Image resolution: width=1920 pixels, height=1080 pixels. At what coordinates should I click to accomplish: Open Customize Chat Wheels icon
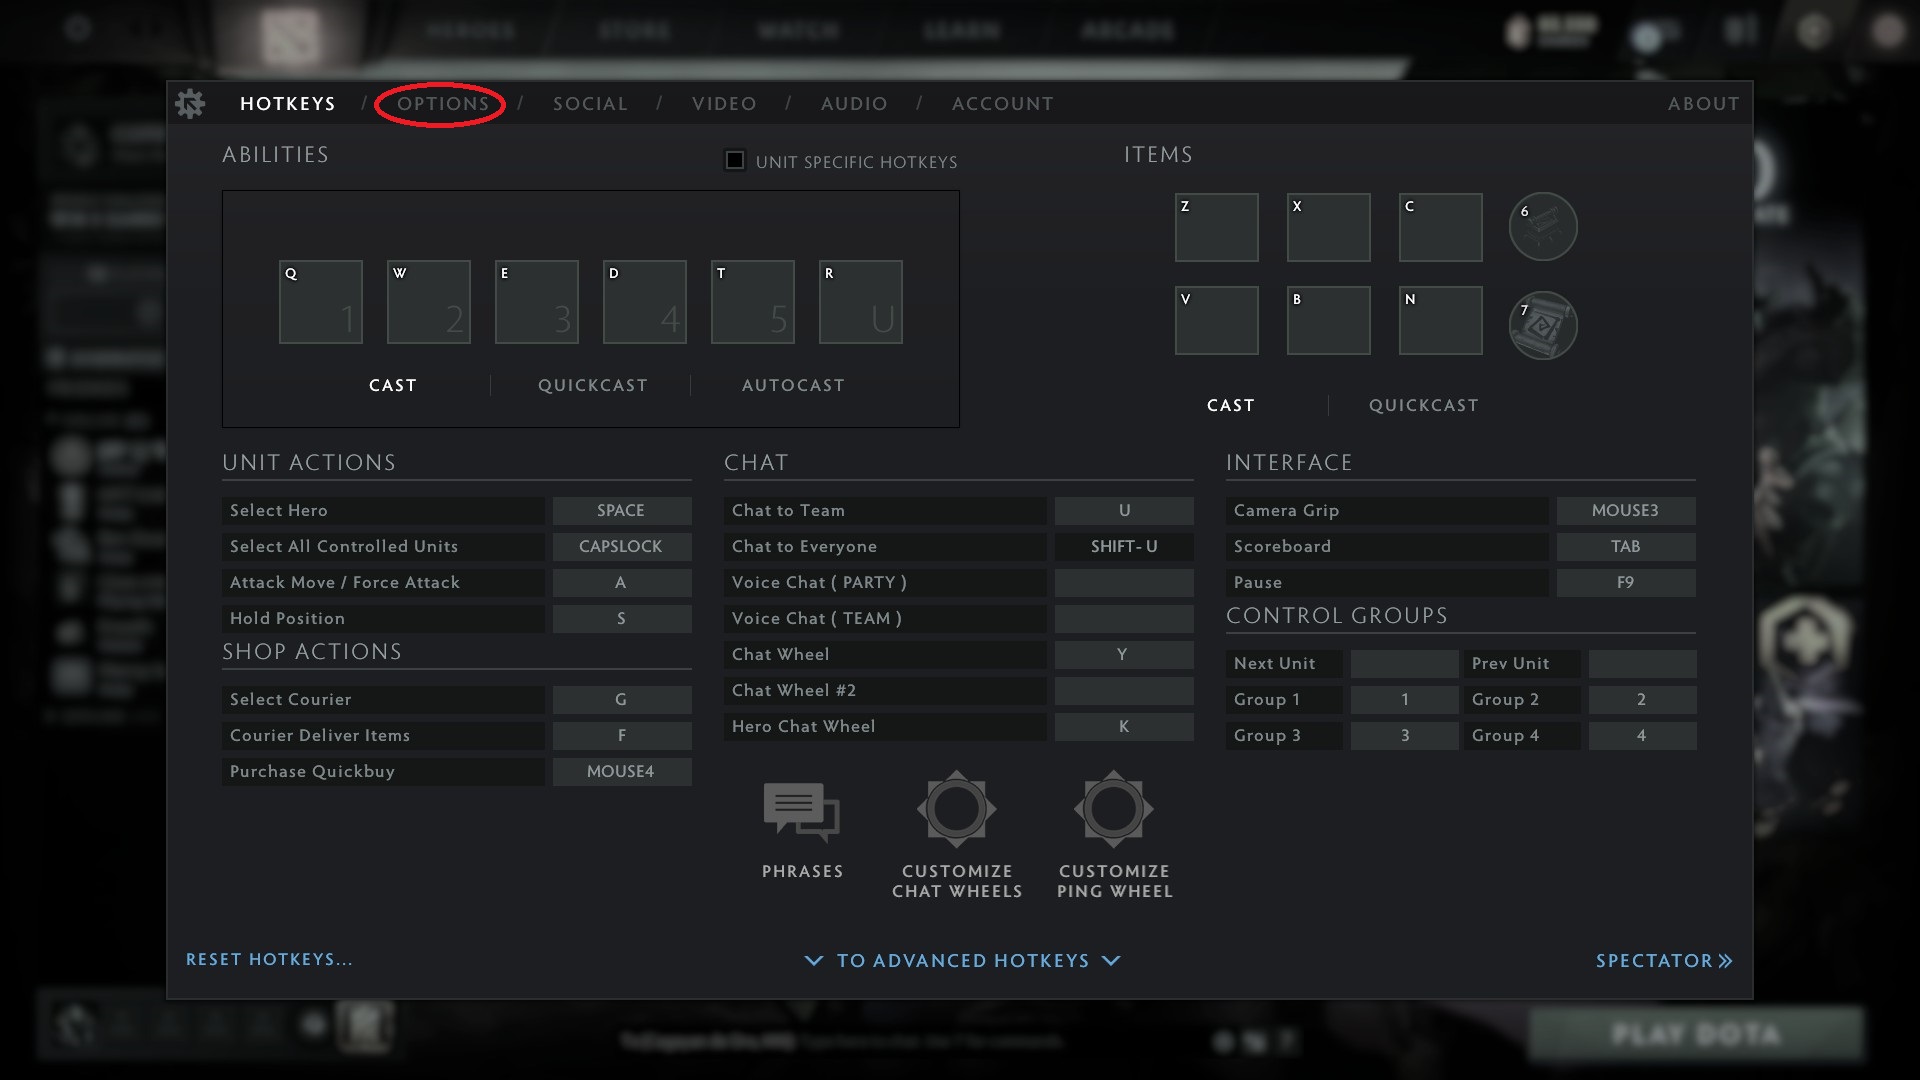pyautogui.click(x=956, y=809)
